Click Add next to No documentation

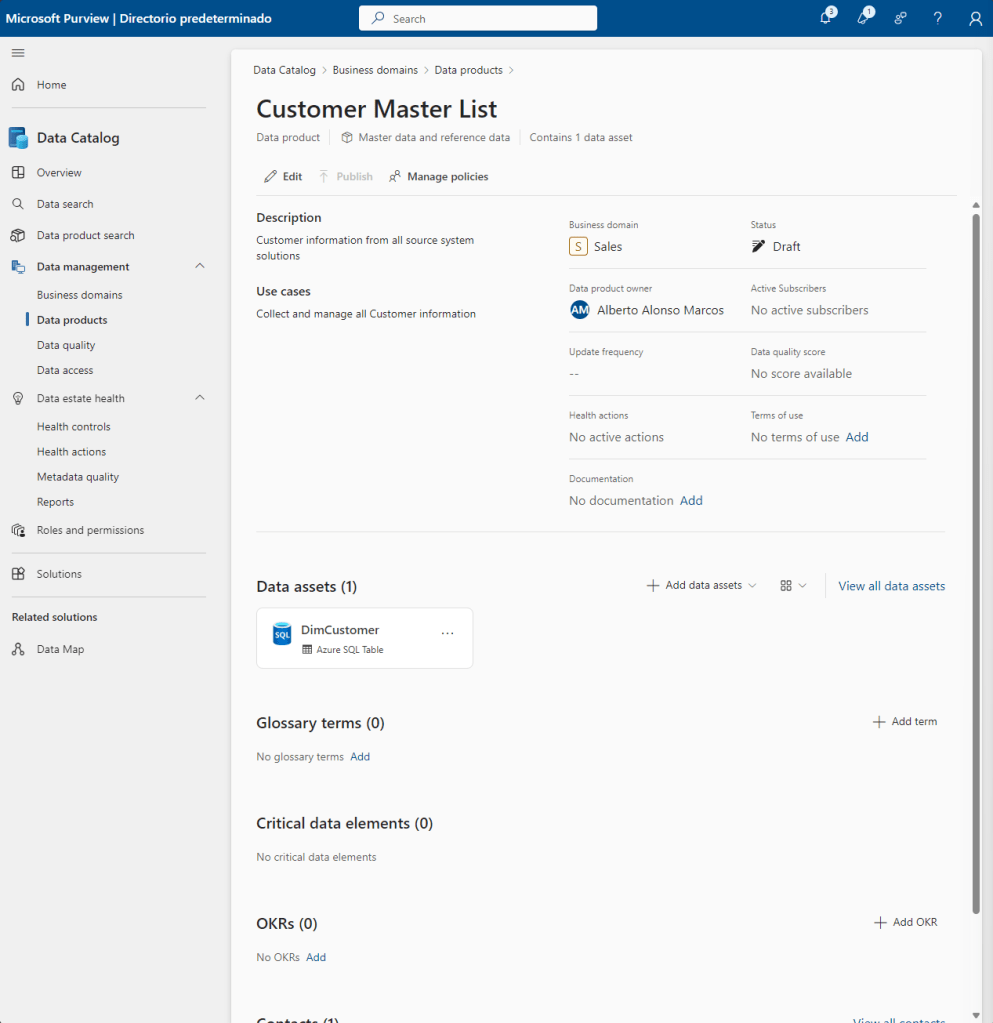691,501
